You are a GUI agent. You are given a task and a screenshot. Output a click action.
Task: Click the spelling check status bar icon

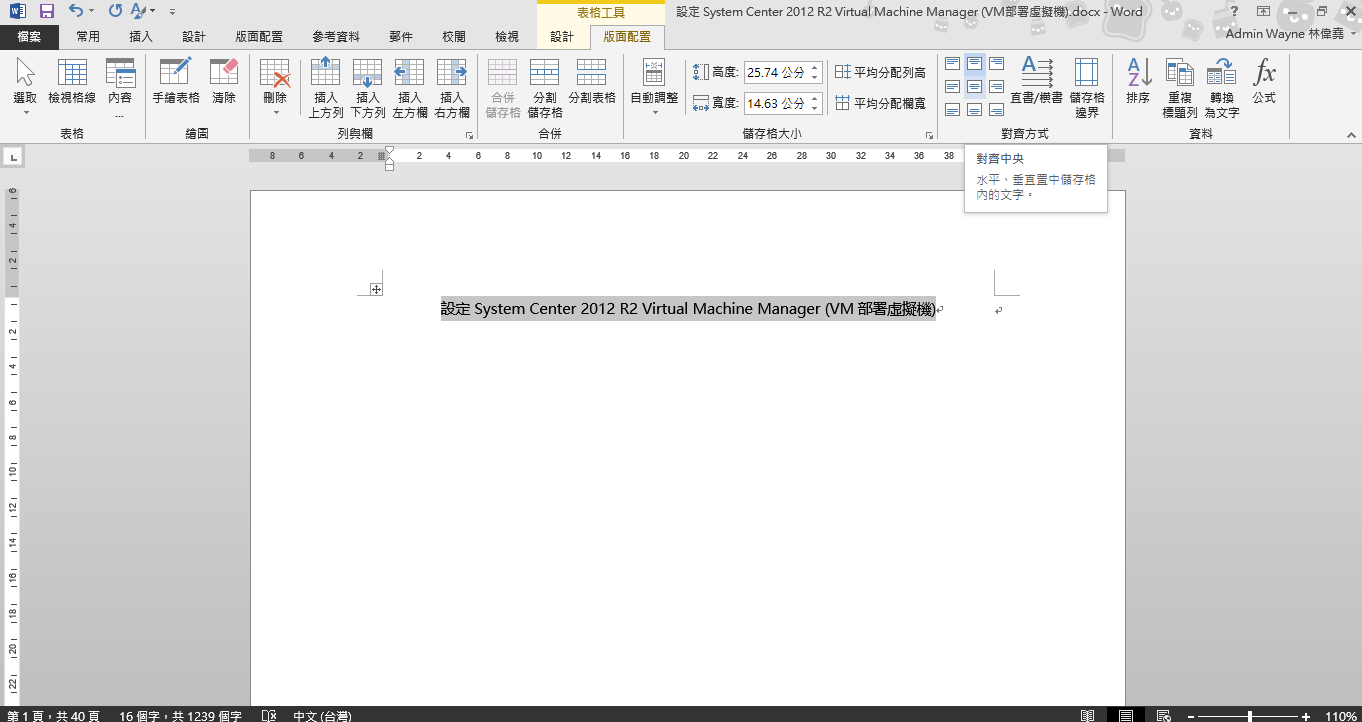click(268, 716)
